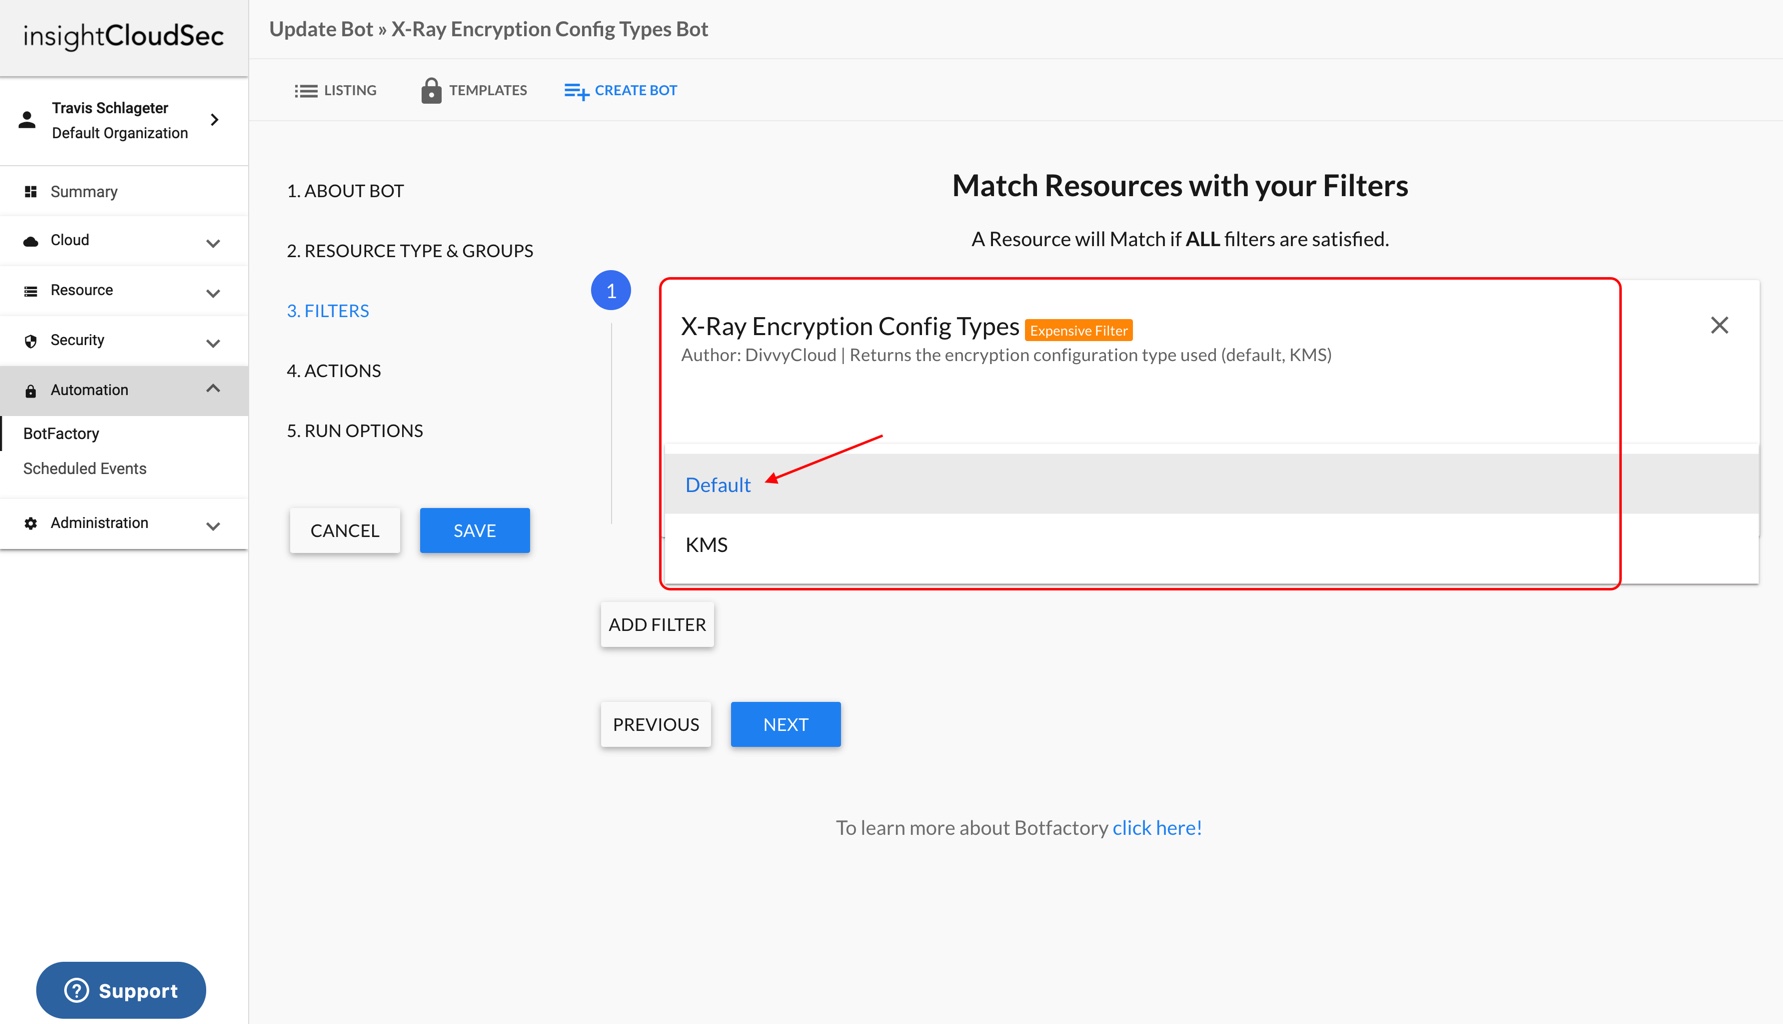The width and height of the screenshot is (1783, 1024).
Task: Click the Administration gear icon
Action: tap(31, 523)
